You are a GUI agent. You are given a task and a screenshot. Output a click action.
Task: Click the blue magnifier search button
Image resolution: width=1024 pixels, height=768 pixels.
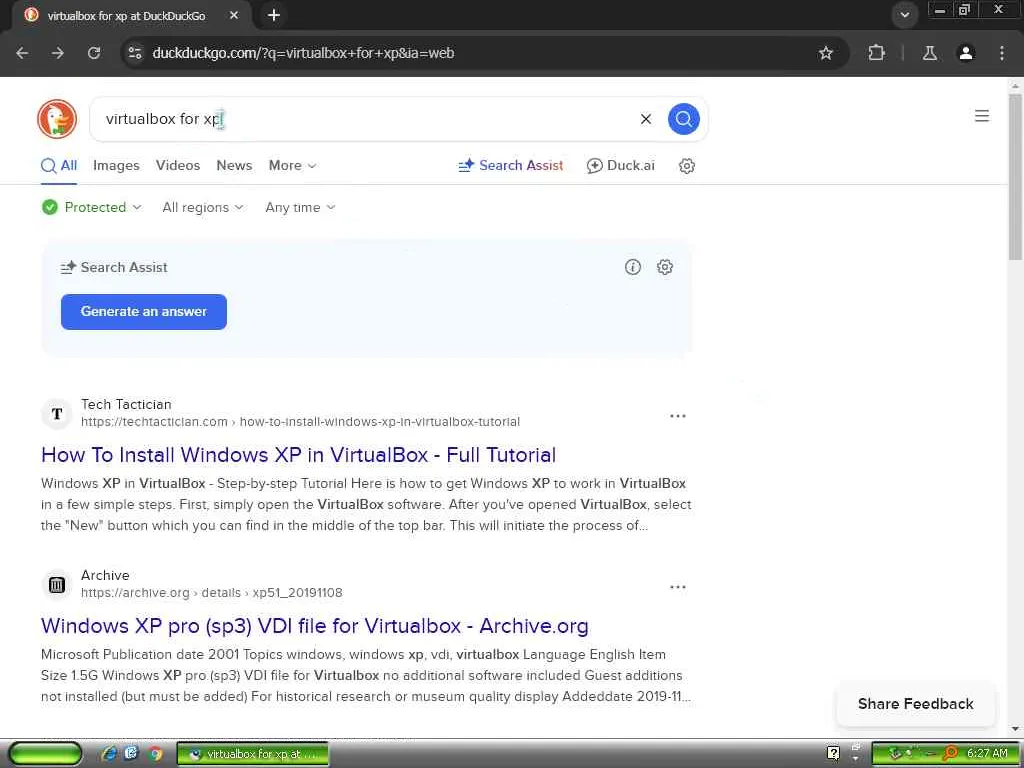(684, 119)
